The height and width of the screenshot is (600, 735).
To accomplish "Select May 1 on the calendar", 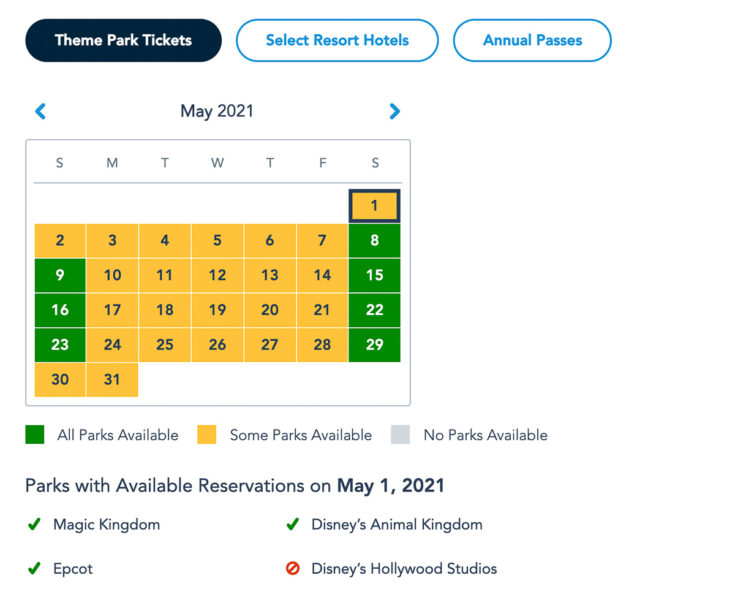I will click(375, 206).
